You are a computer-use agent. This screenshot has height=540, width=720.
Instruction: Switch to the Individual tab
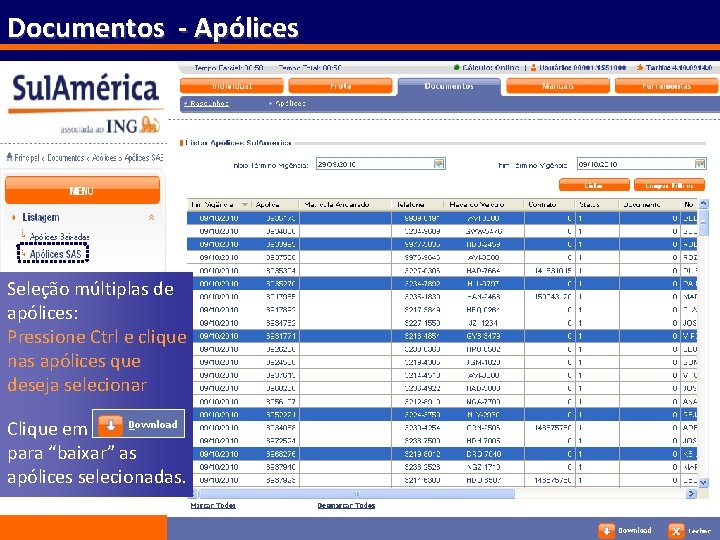click(231, 86)
